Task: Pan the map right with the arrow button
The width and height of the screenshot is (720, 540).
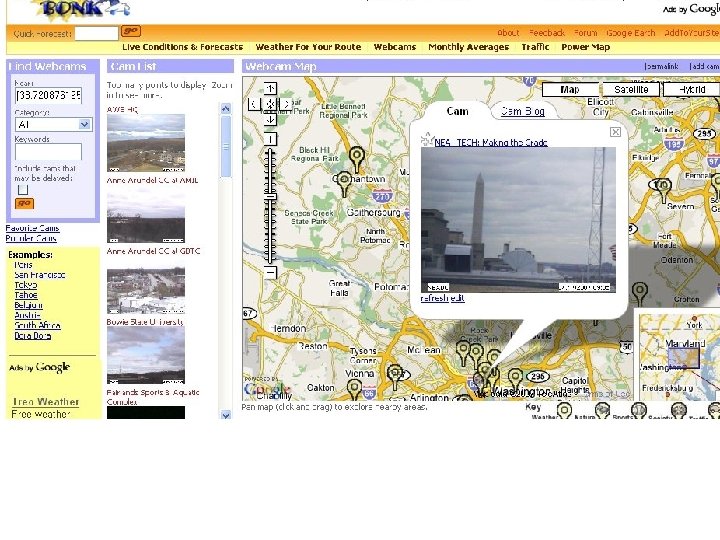Action: pos(286,104)
